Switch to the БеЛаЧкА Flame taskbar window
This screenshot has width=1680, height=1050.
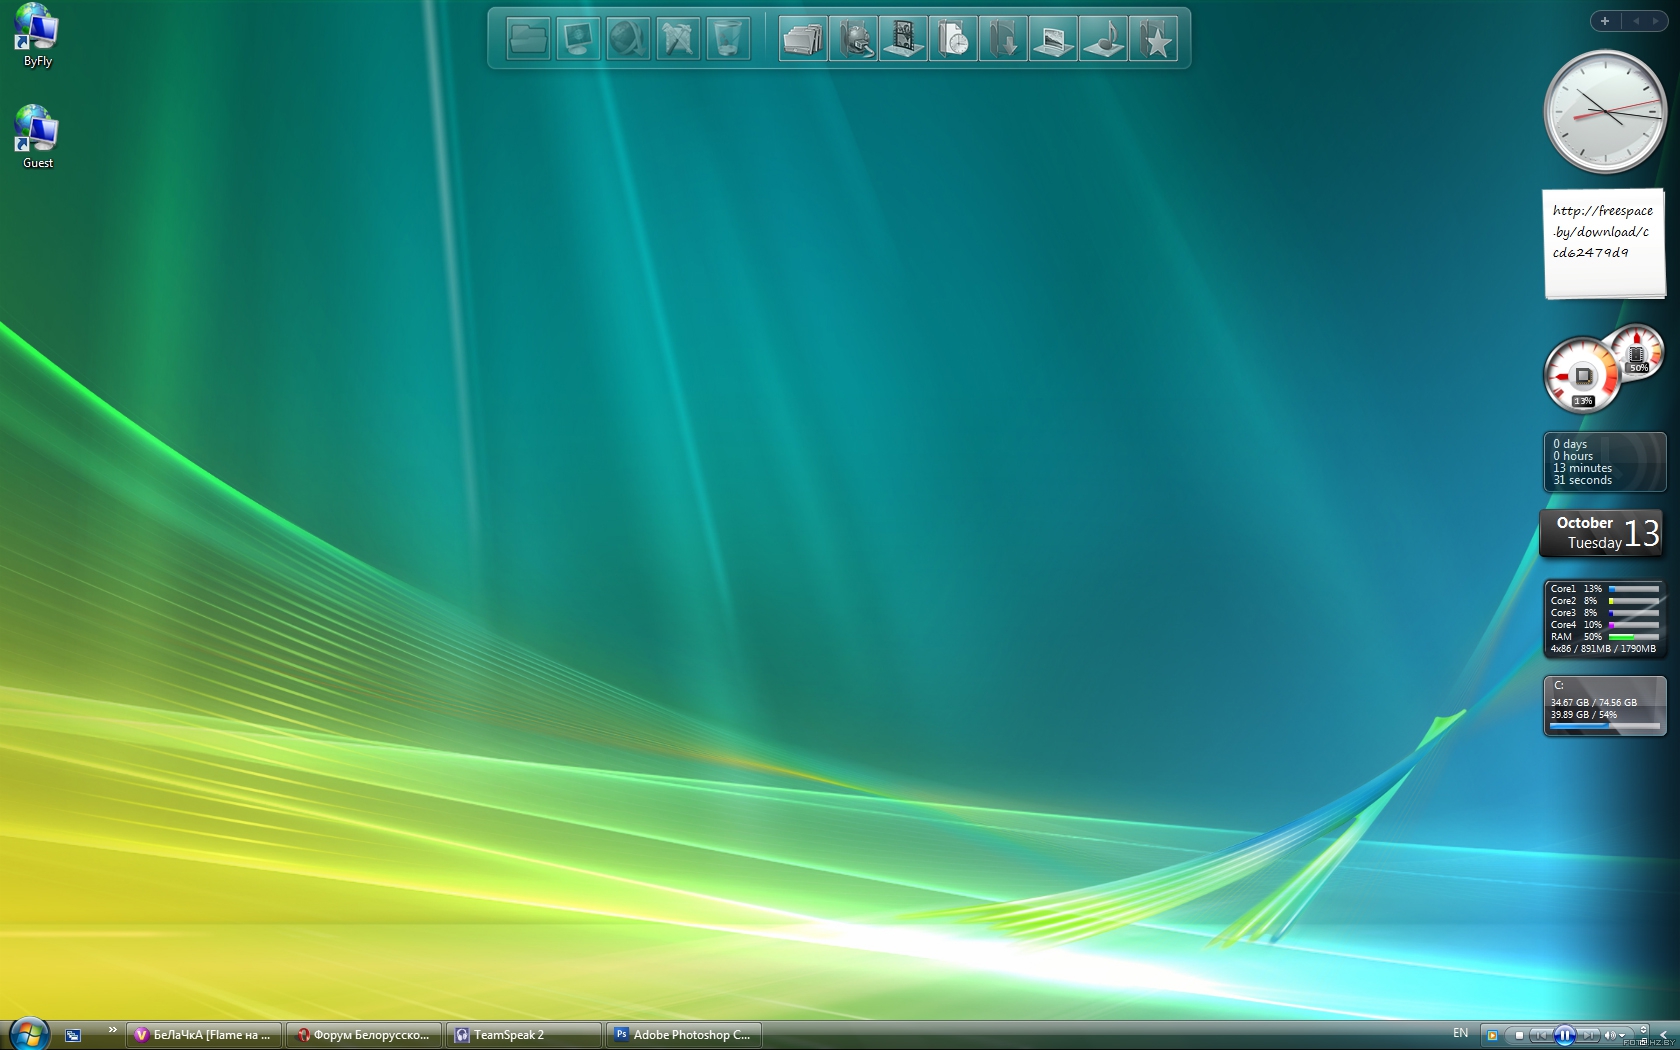[204, 1035]
